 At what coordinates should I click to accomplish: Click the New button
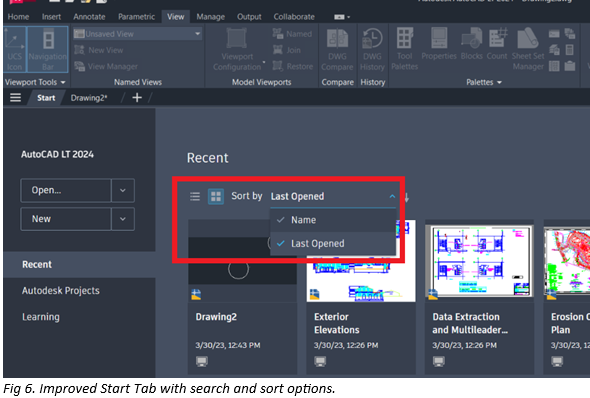click(x=66, y=219)
